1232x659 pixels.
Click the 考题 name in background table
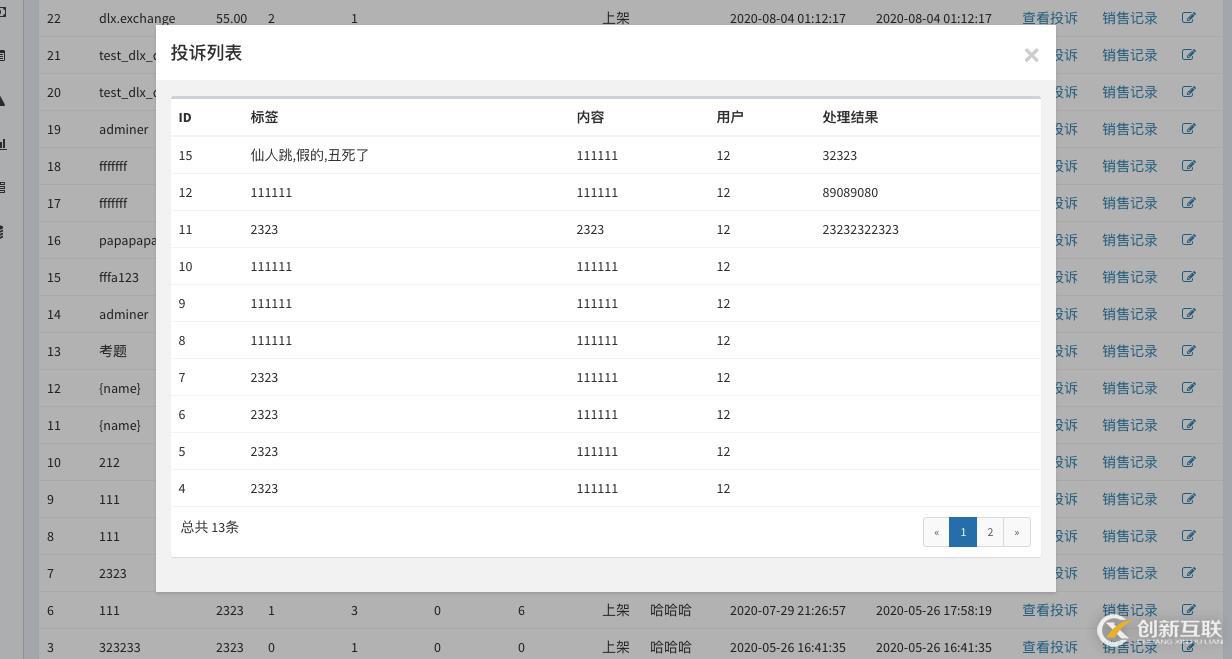coord(113,351)
